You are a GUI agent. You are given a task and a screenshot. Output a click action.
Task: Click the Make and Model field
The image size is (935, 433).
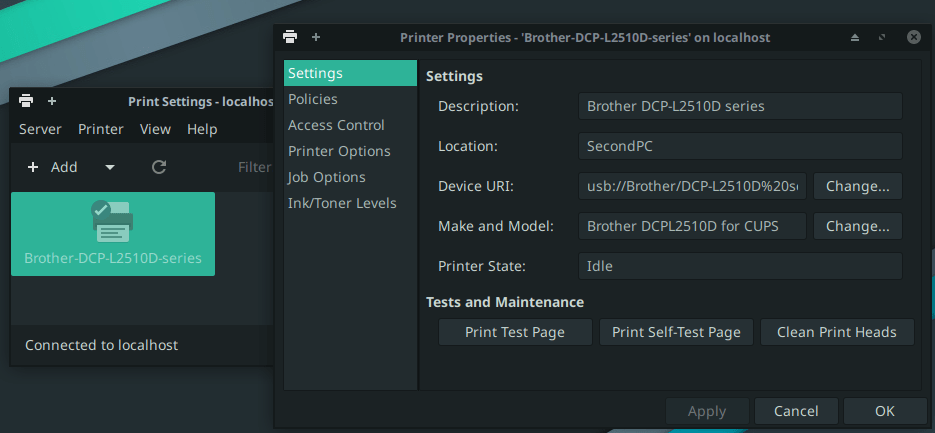[692, 226]
